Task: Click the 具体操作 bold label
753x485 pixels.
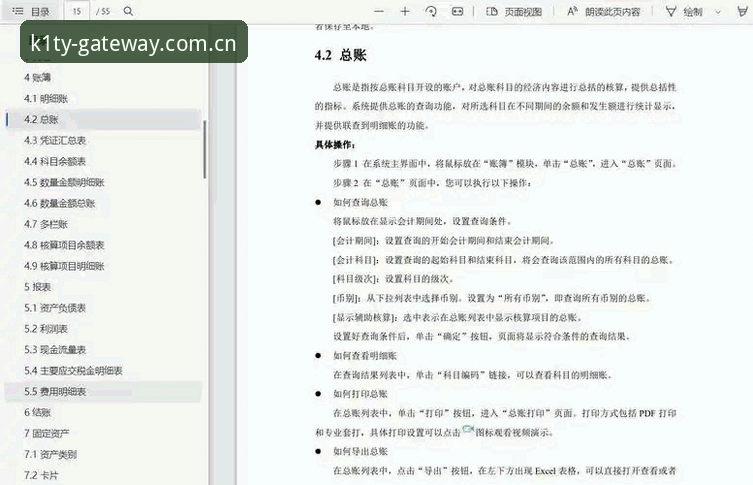Action: click(335, 145)
